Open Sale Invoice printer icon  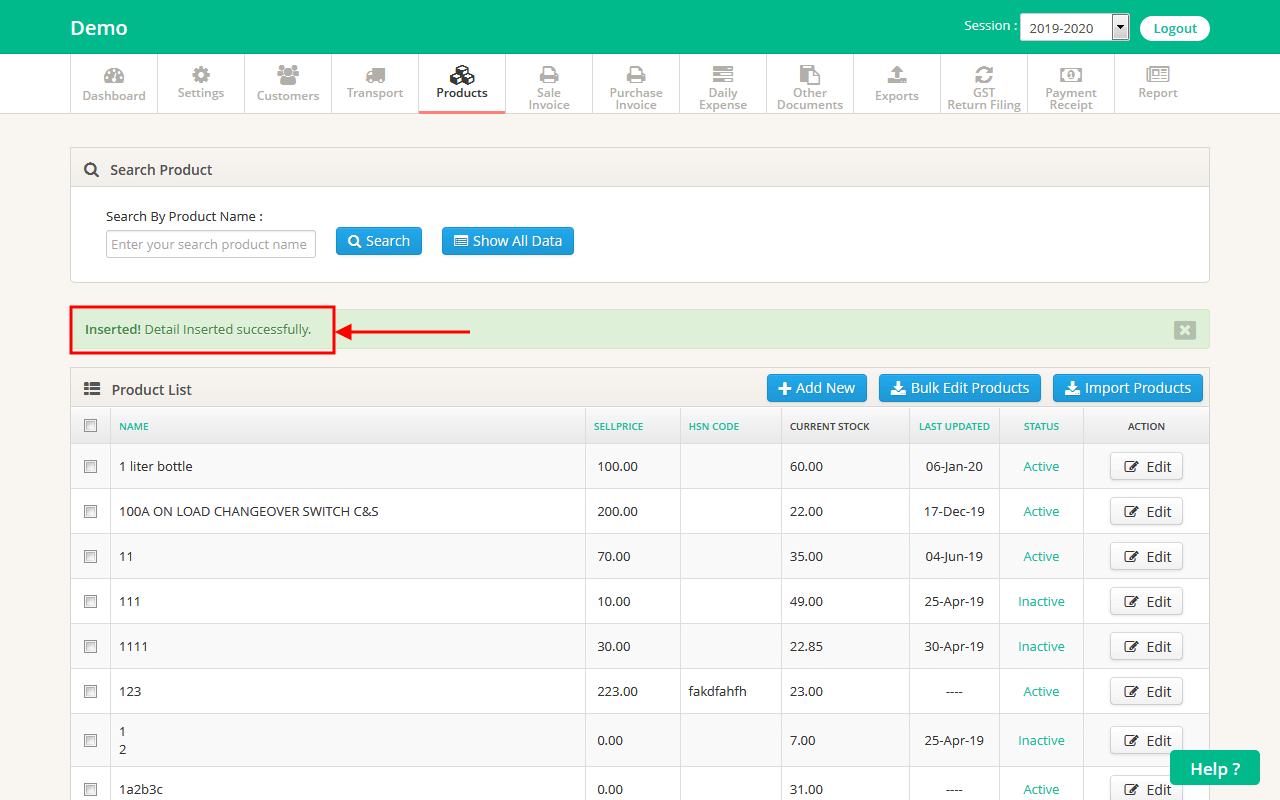tap(549, 74)
